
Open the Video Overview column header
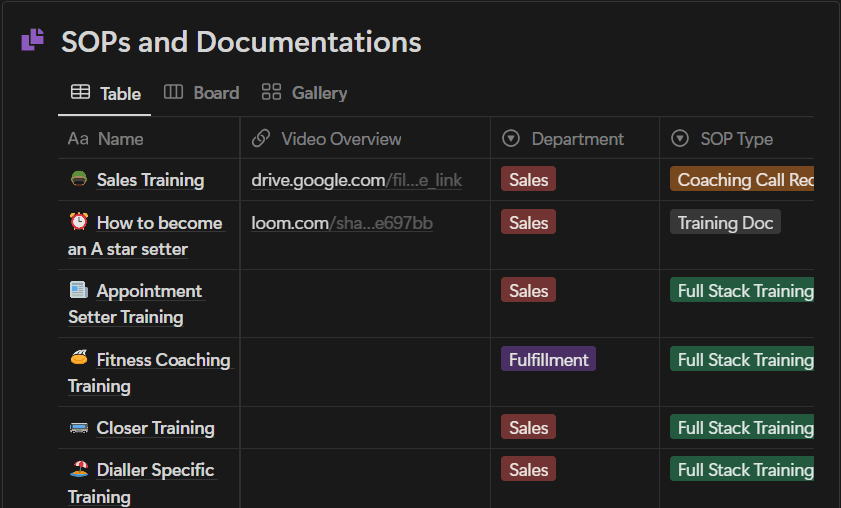tap(365, 139)
